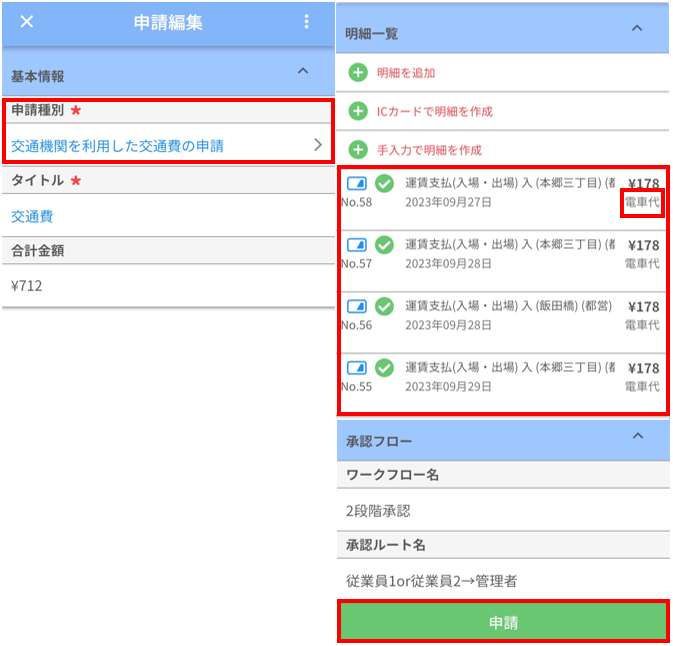
Task: Open the 申請種別 selection chevron
Action: click(318, 145)
